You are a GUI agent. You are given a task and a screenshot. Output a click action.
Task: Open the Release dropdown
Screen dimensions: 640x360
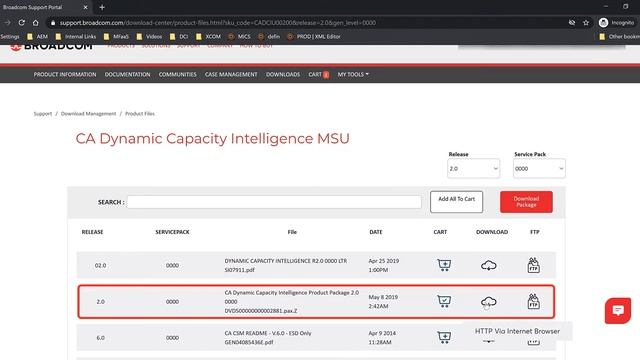[x=473, y=169]
